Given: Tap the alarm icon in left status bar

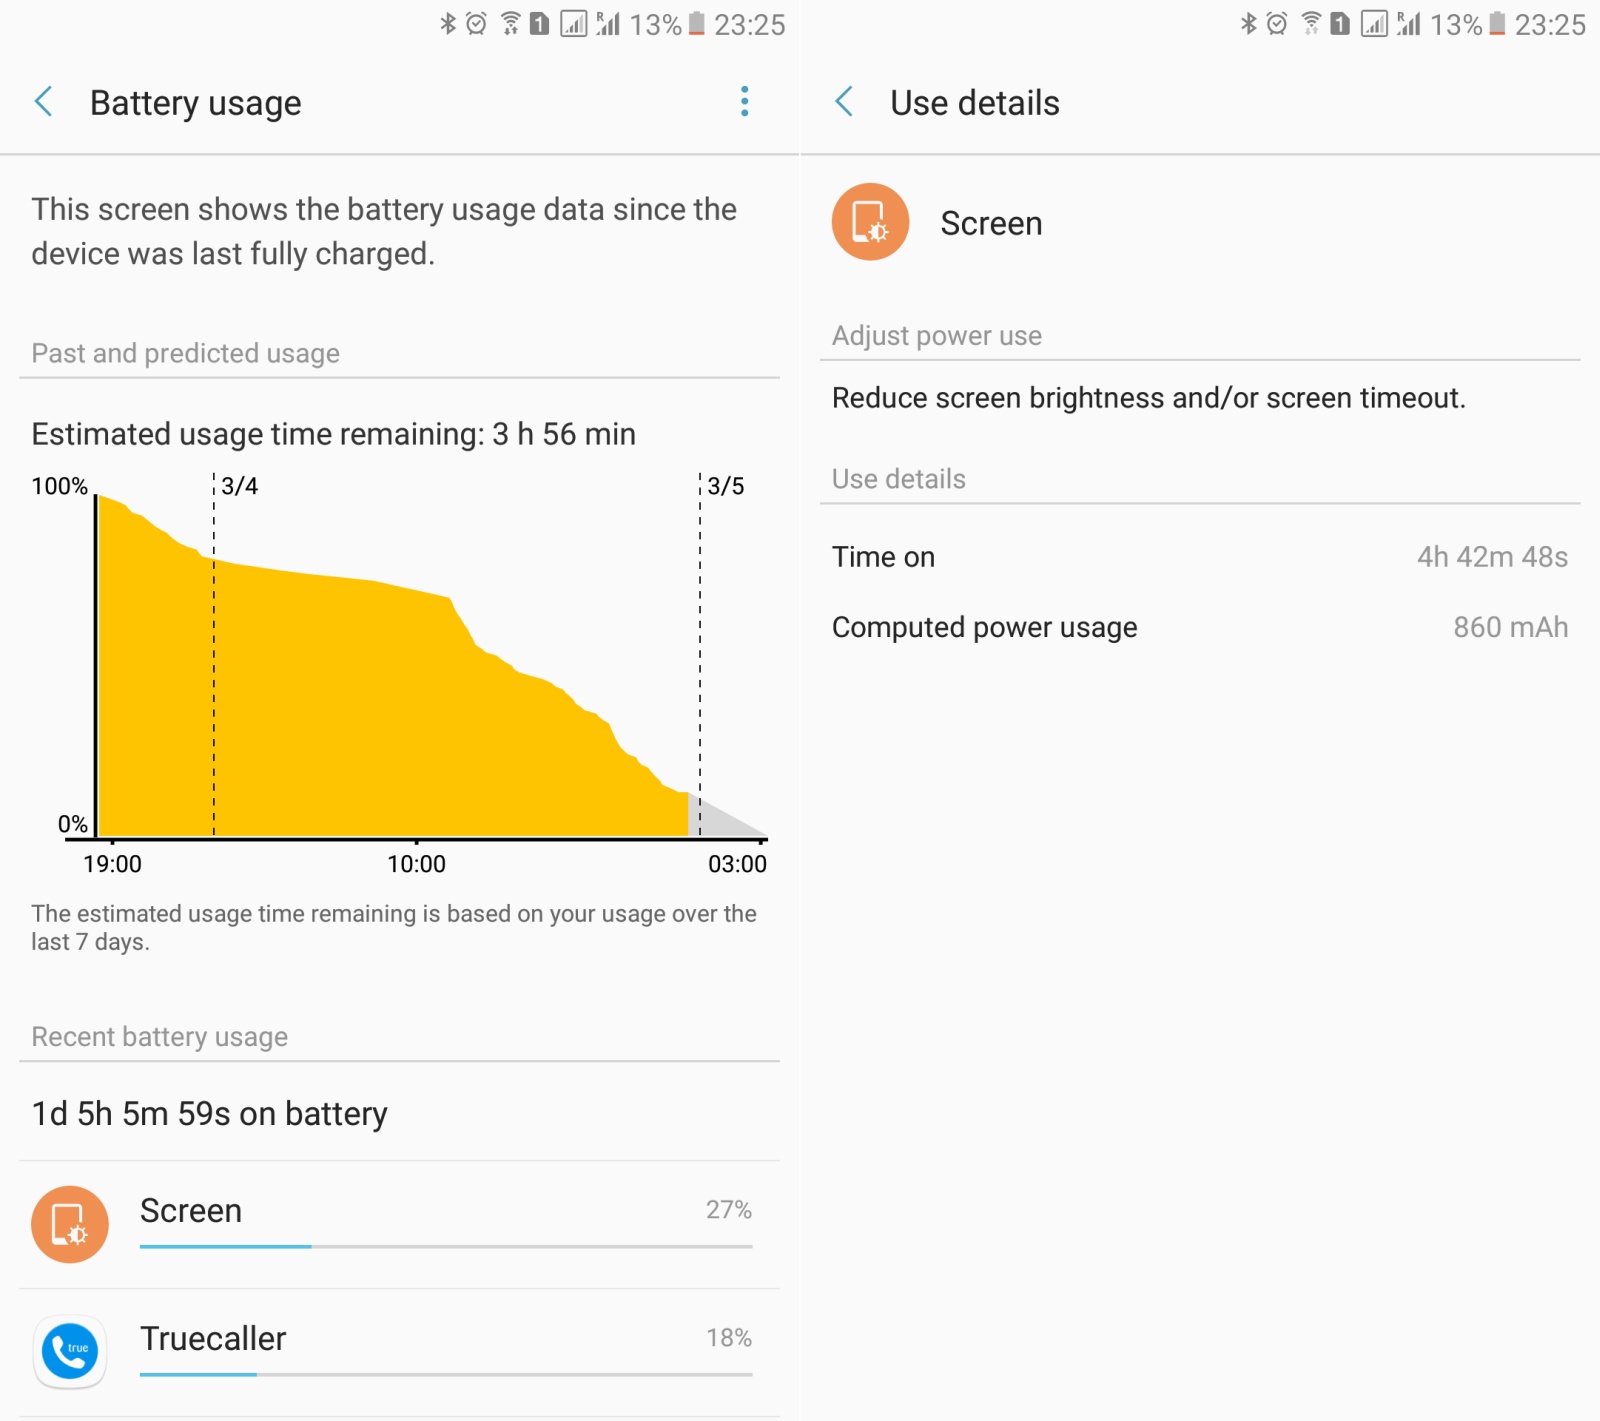Looking at the screenshot, I should click(476, 23).
